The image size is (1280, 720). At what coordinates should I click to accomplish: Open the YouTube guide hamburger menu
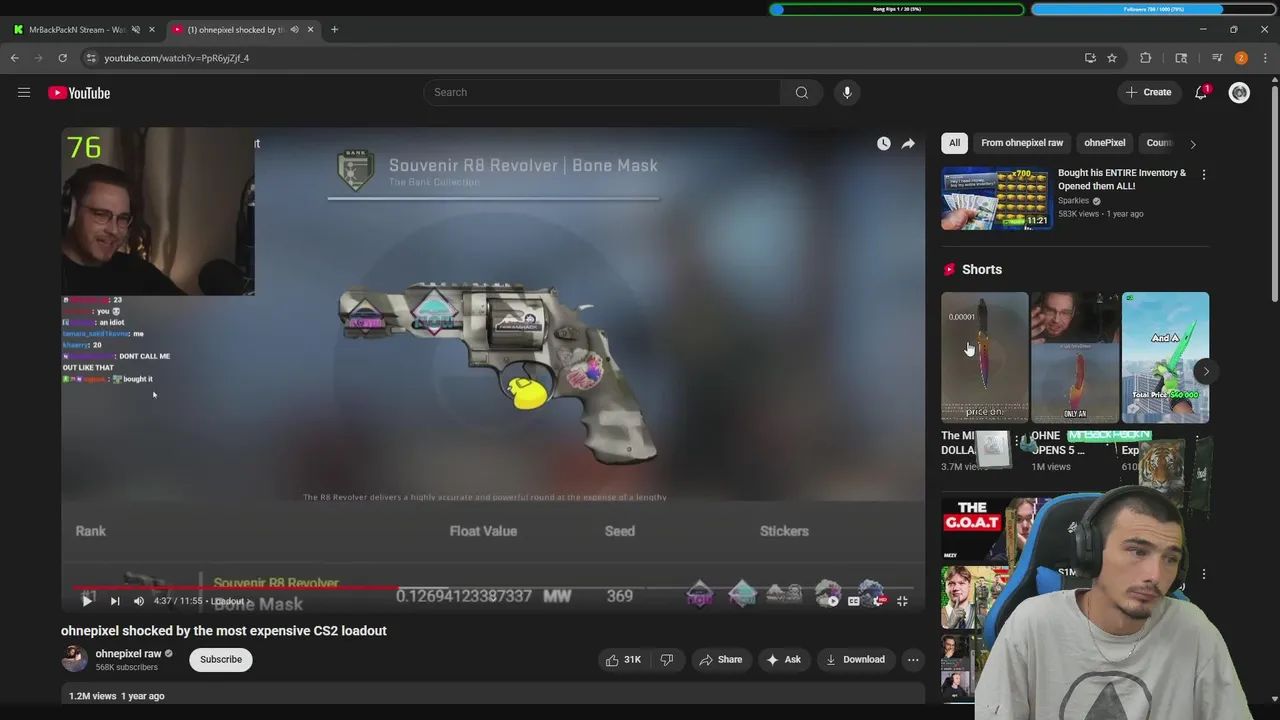(24, 93)
